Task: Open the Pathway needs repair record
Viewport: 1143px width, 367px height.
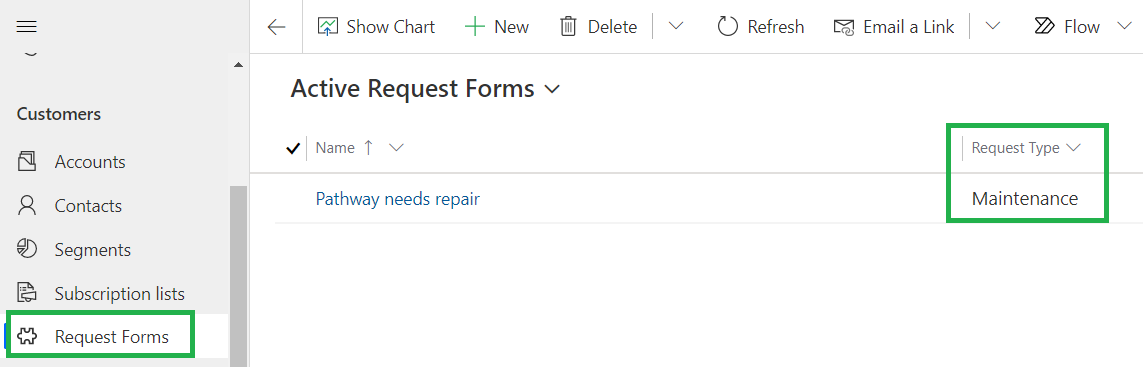Action: tap(397, 198)
